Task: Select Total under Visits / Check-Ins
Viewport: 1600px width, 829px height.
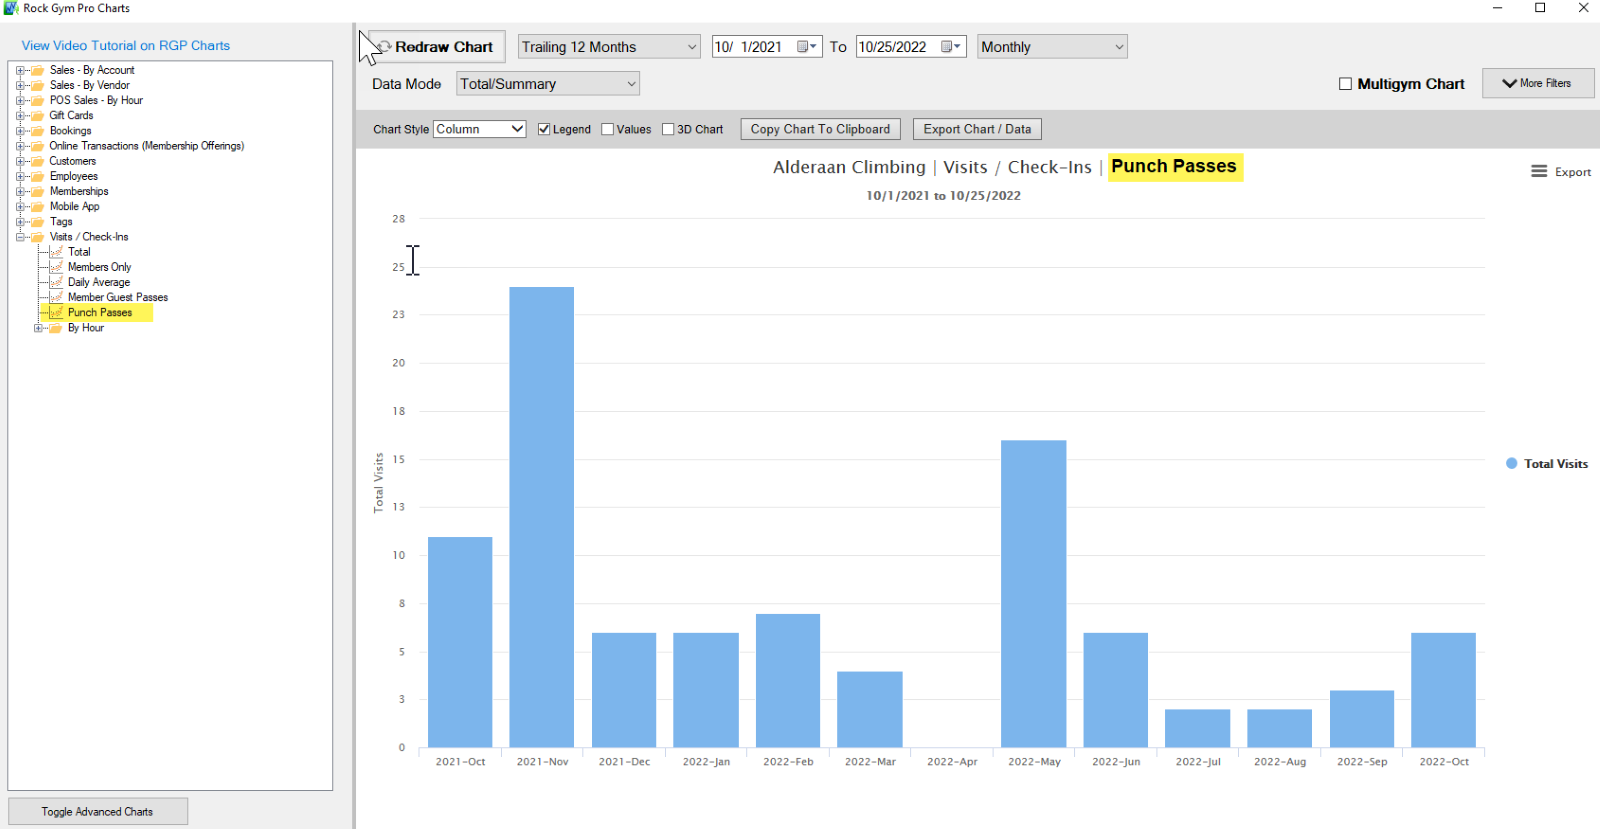Action: (x=79, y=252)
